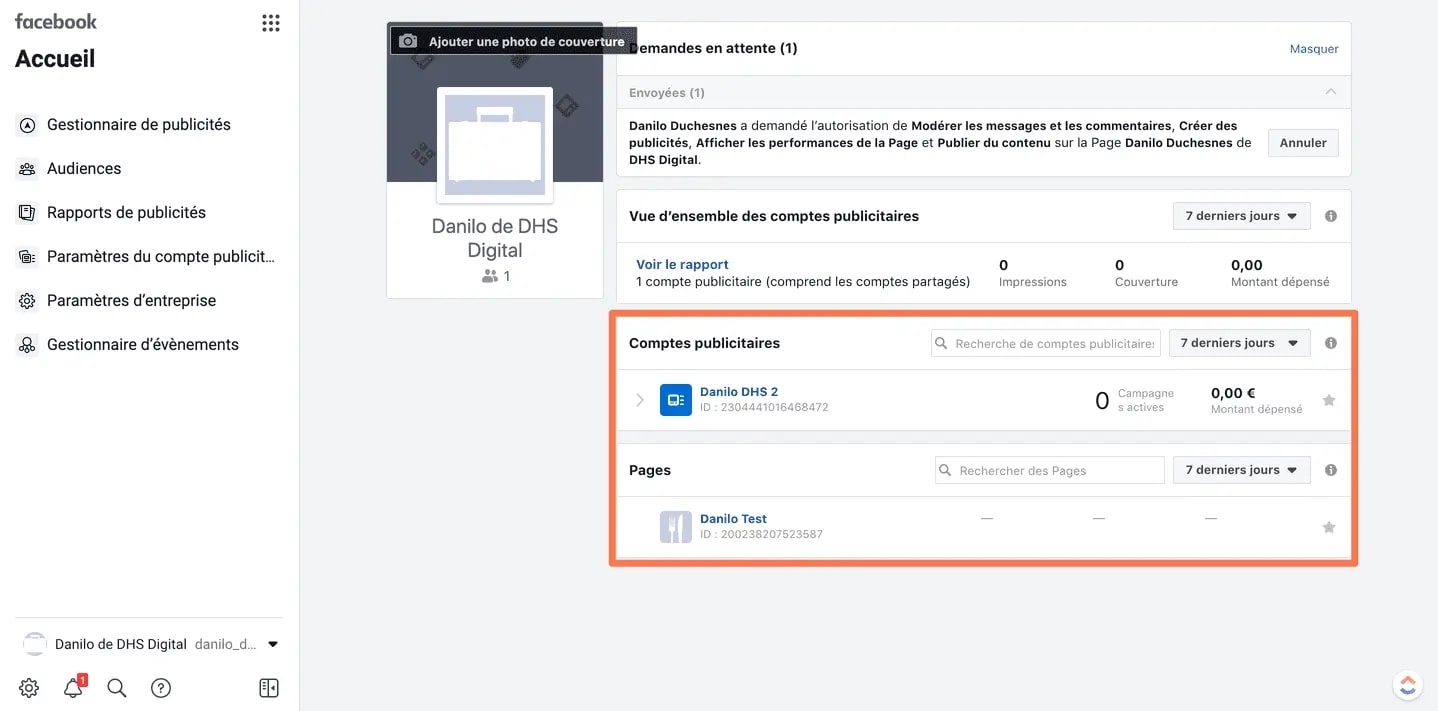Open the notifications bell icon
The width and height of the screenshot is (1438, 711).
click(73, 688)
